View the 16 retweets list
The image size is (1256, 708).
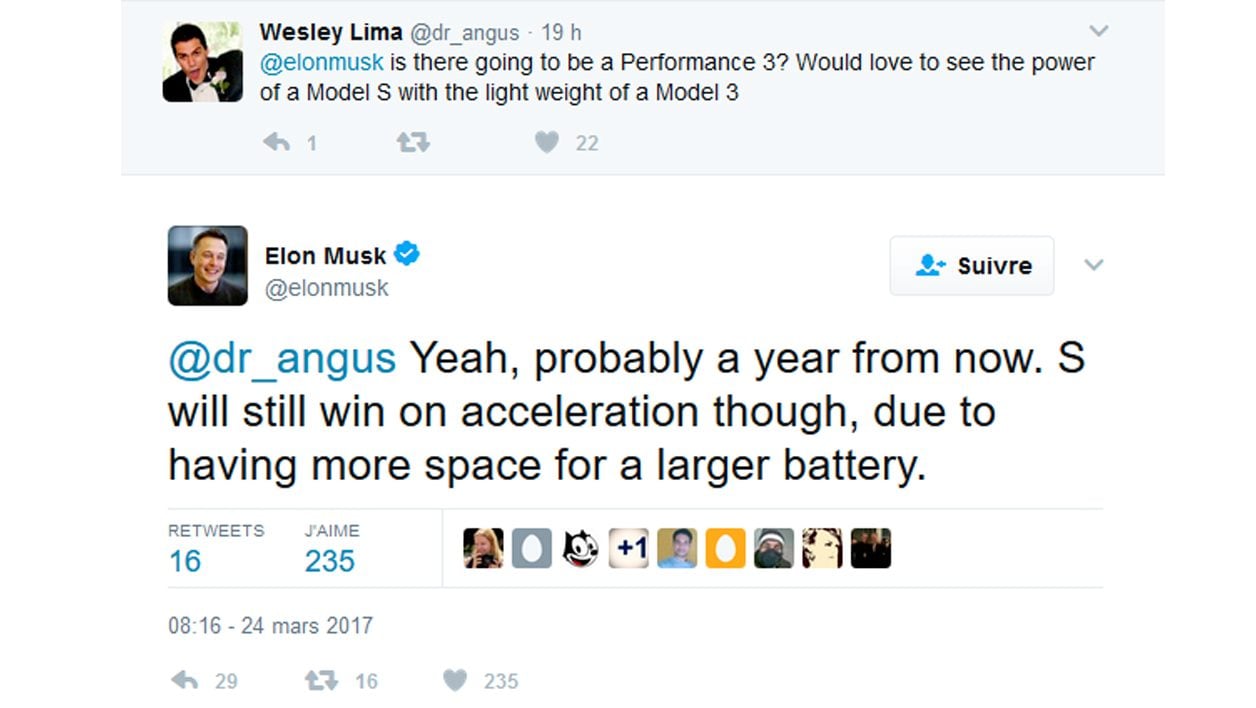coord(215,548)
